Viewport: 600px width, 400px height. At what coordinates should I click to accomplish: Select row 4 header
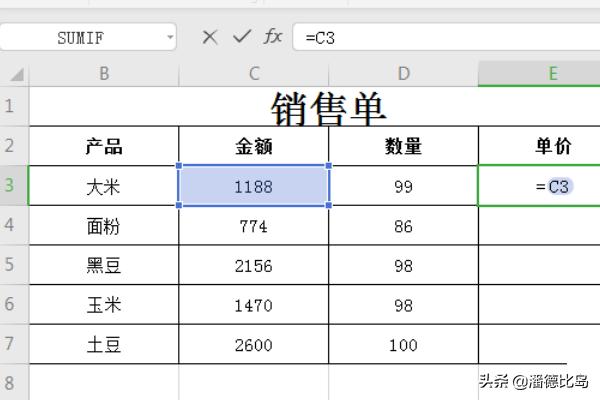(x=14, y=225)
